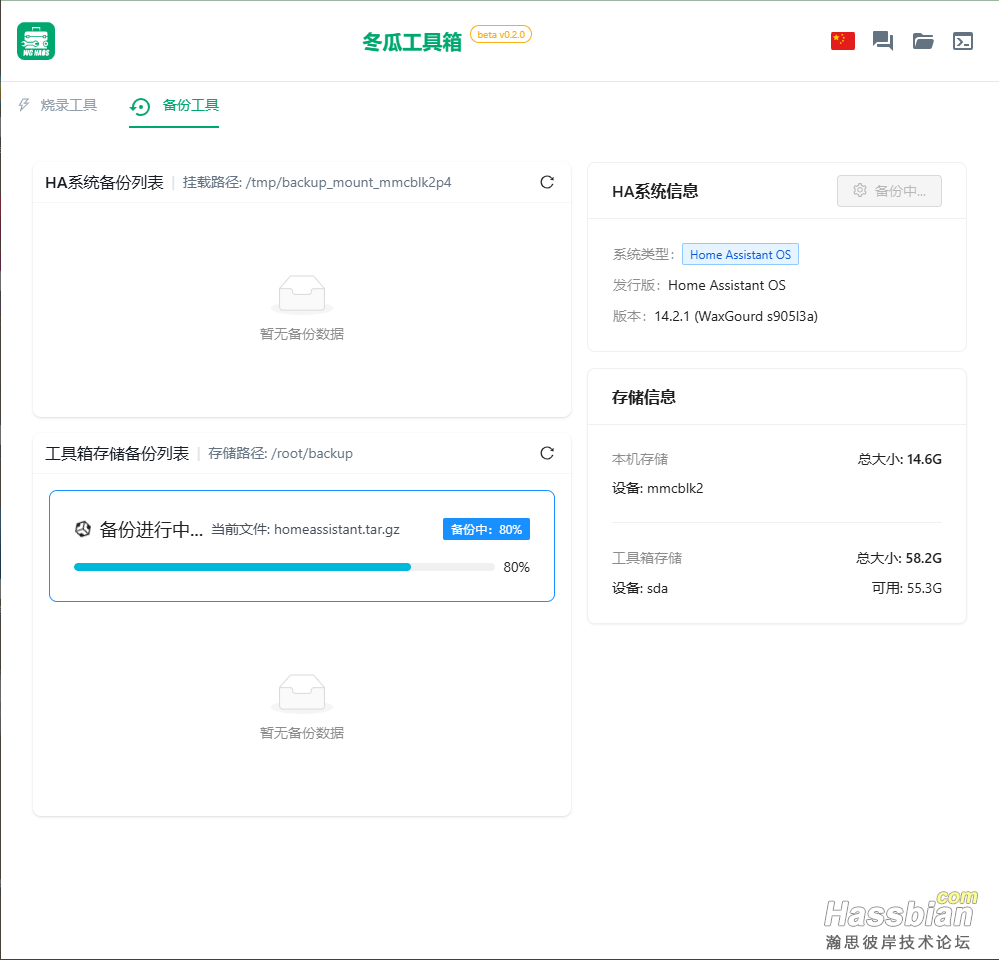
Task: Click the empty inbox icon in 工具箱存储备份列表
Action: click(x=302, y=693)
